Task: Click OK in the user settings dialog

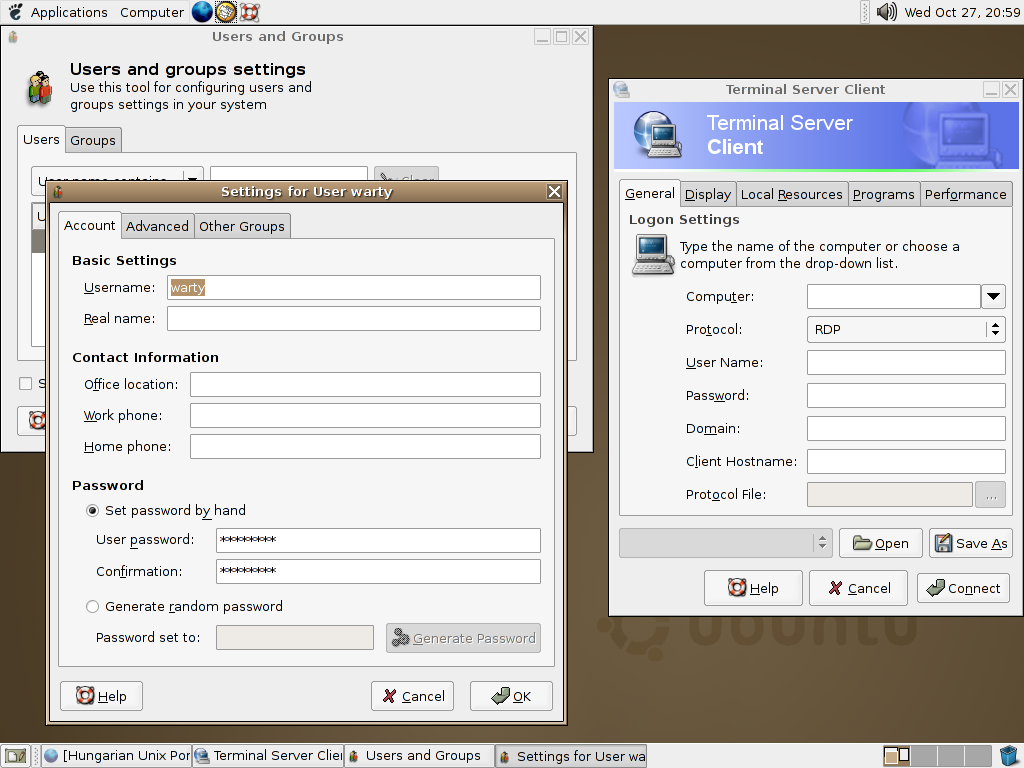Action: pyautogui.click(x=511, y=696)
